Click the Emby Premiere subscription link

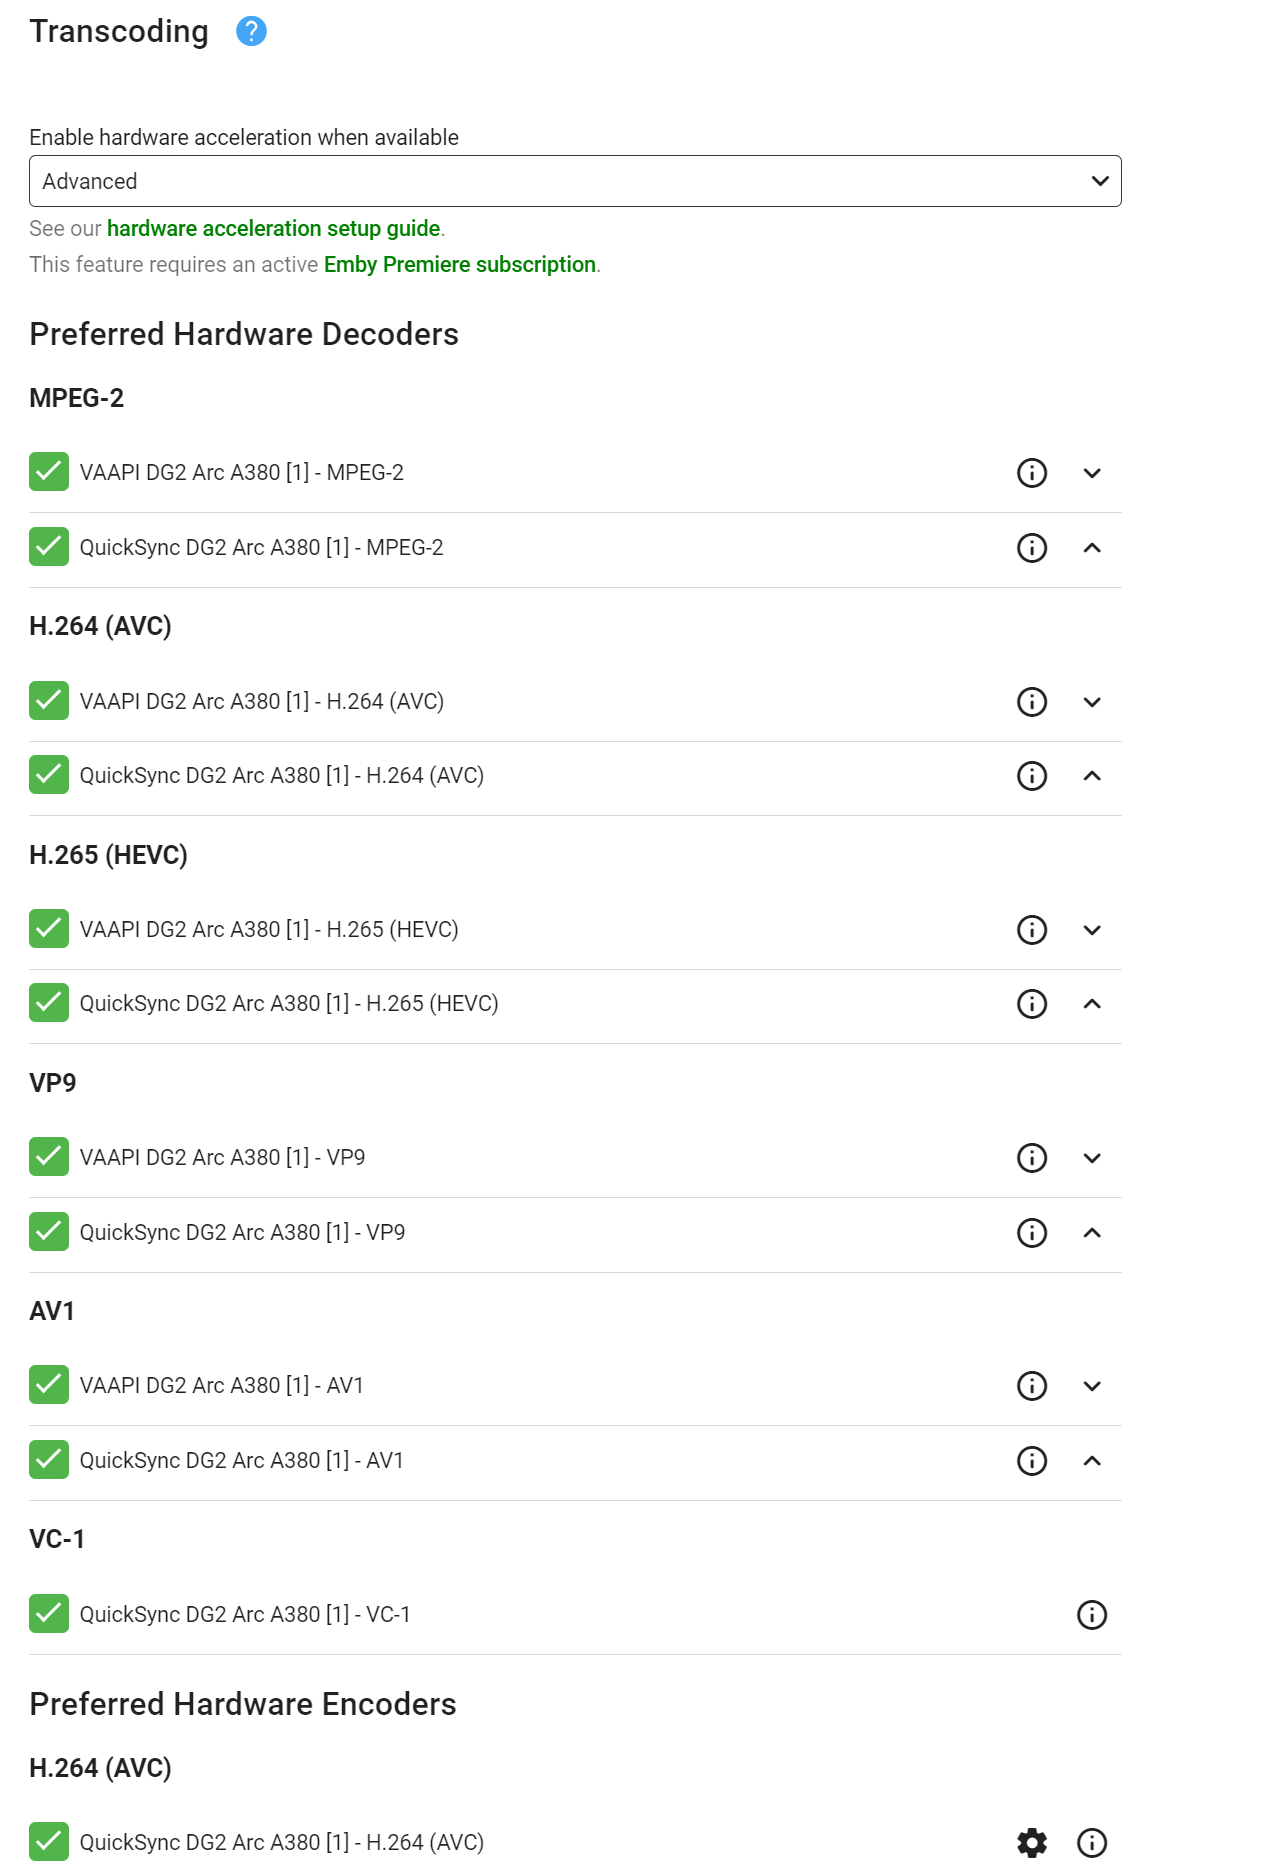[x=460, y=264]
